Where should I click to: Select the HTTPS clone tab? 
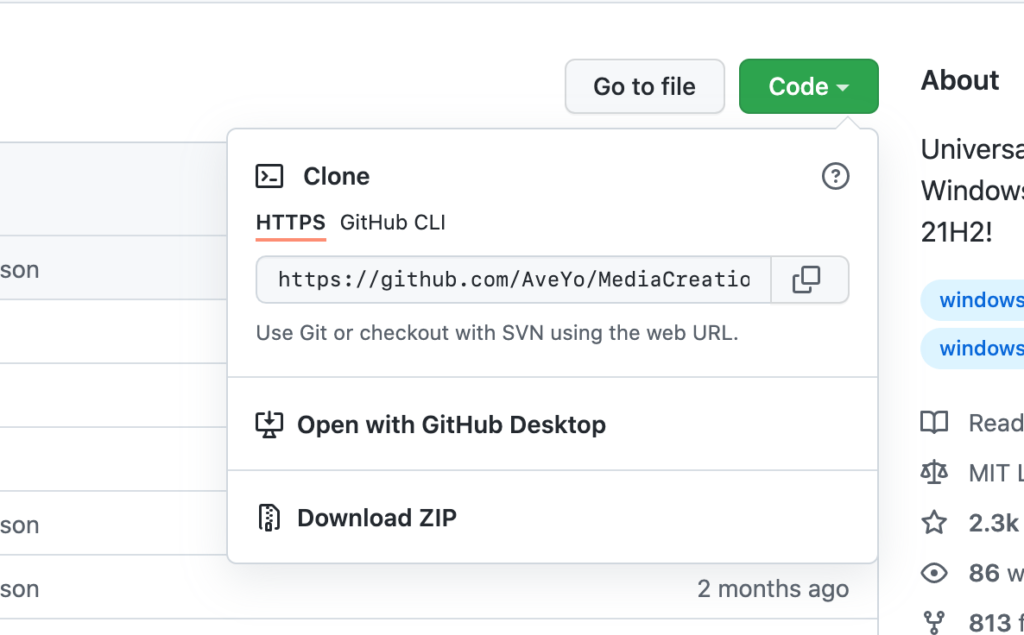[291, 223]
